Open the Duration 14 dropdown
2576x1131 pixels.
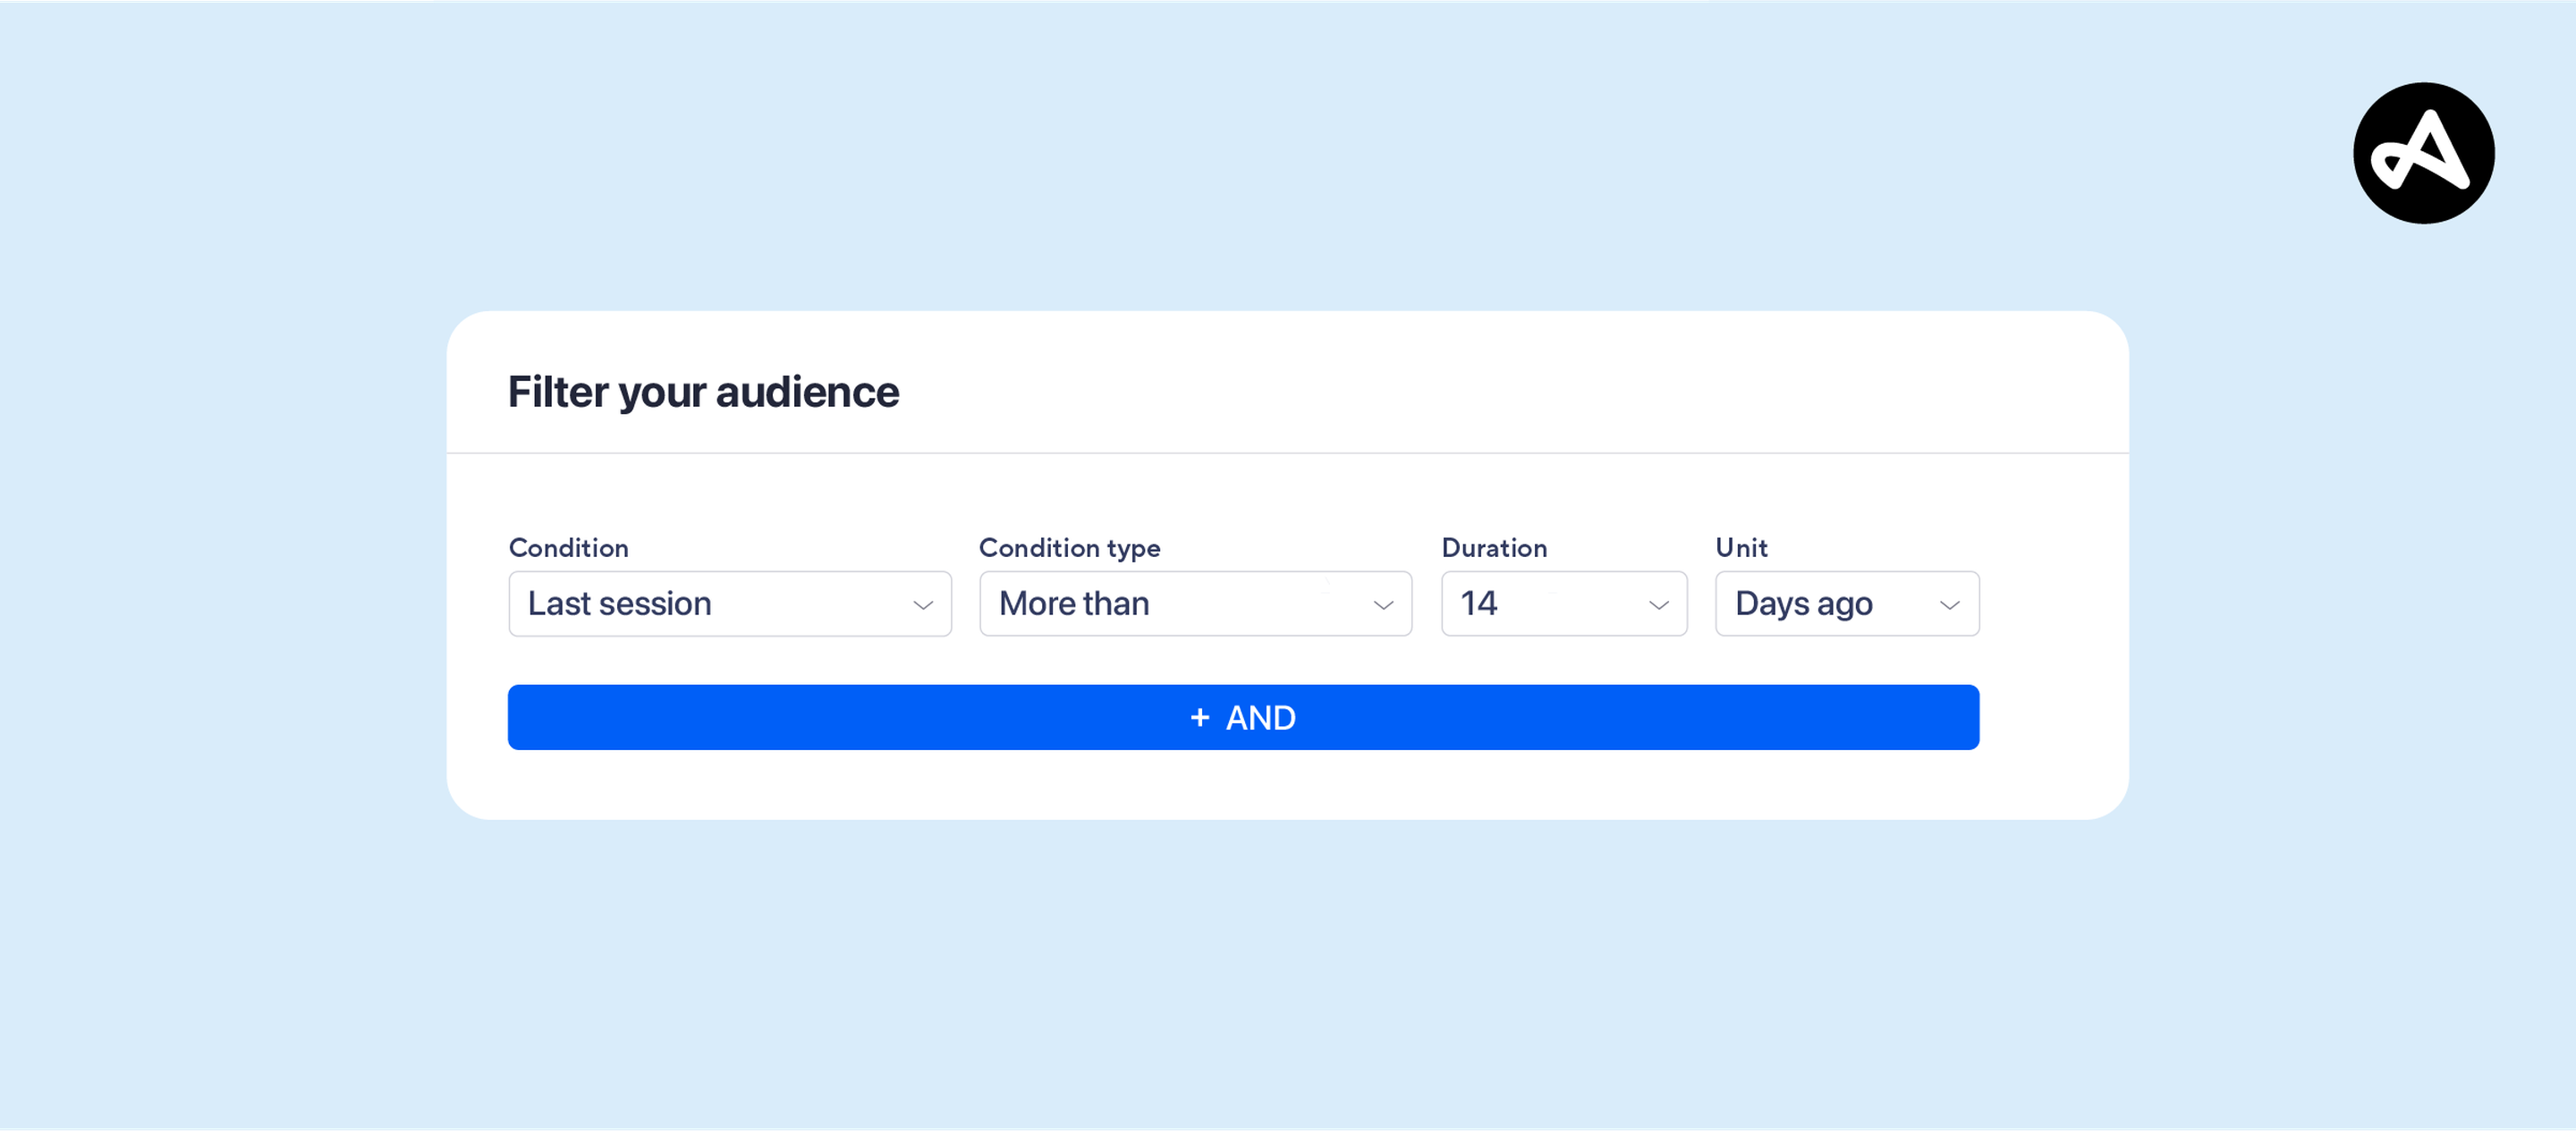click(x=1563, y=604)
